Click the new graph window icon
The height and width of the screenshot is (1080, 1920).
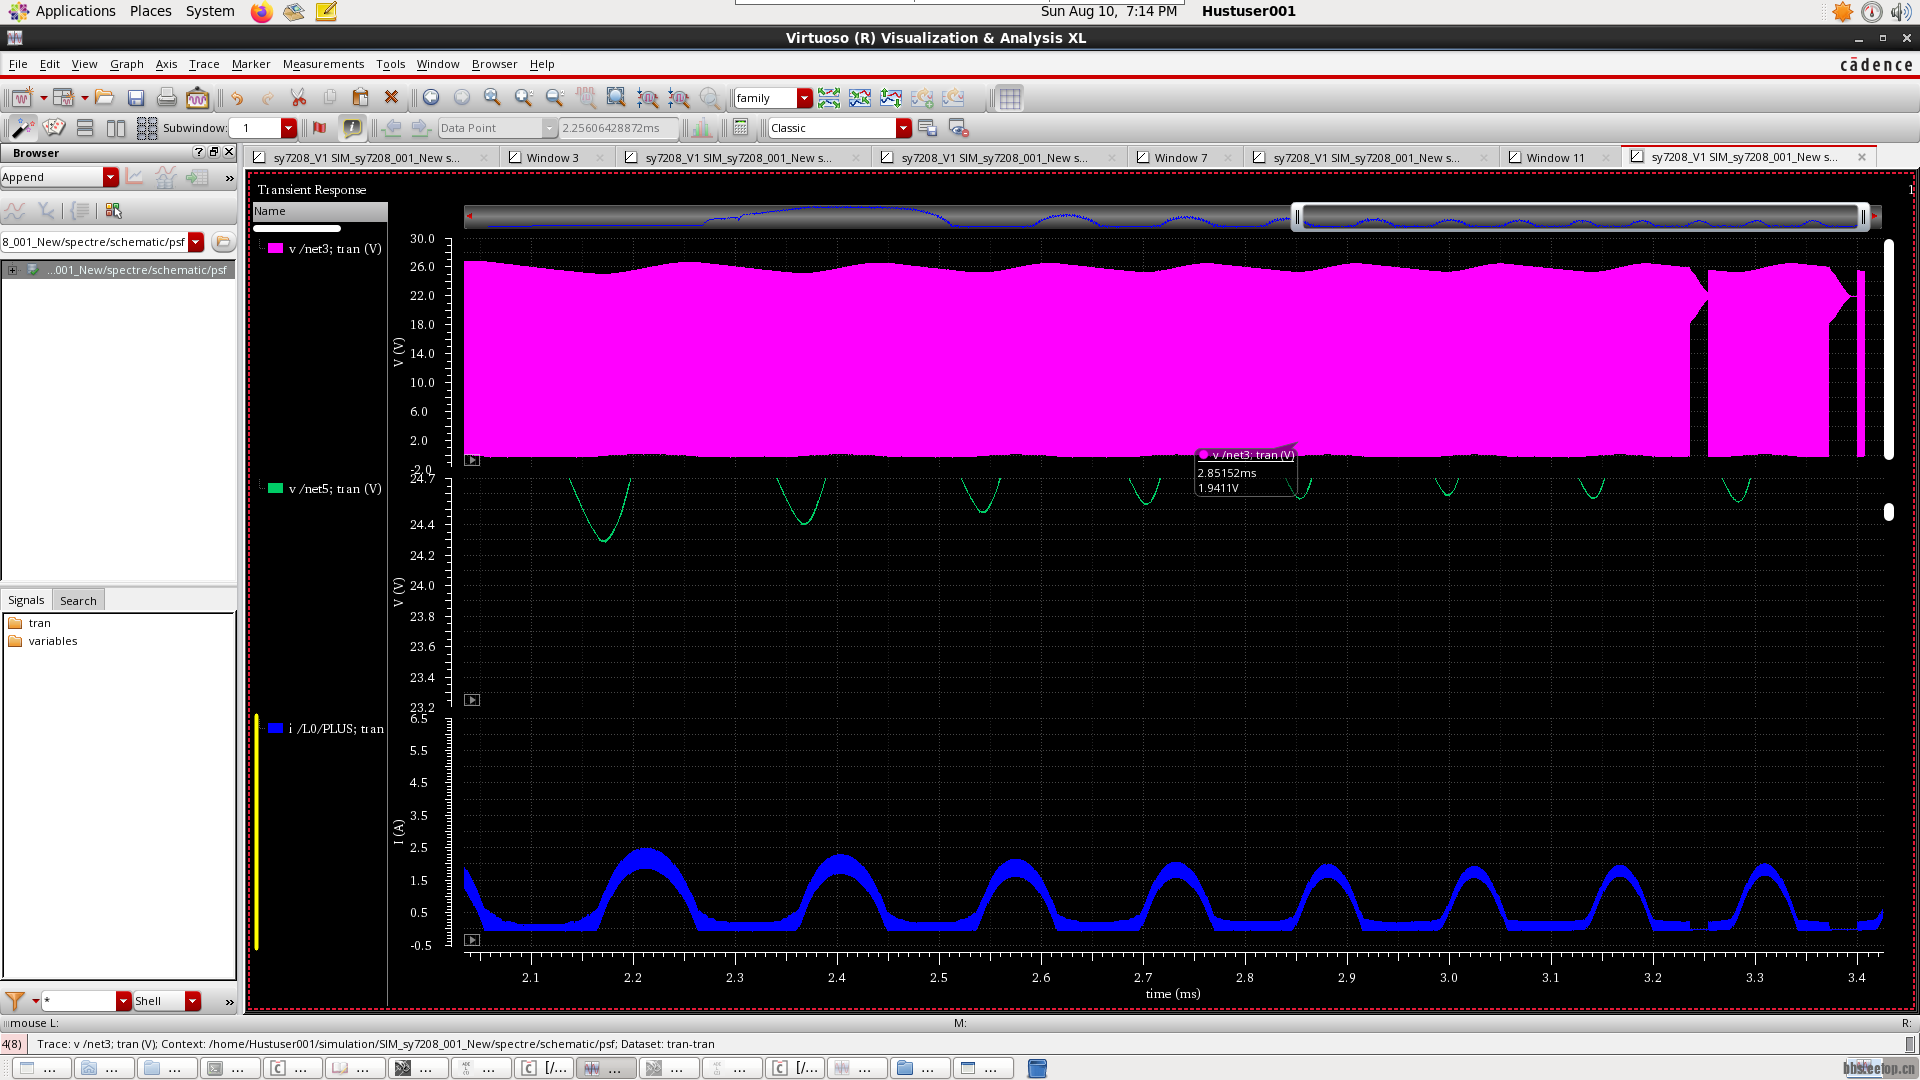pos(22,98)
